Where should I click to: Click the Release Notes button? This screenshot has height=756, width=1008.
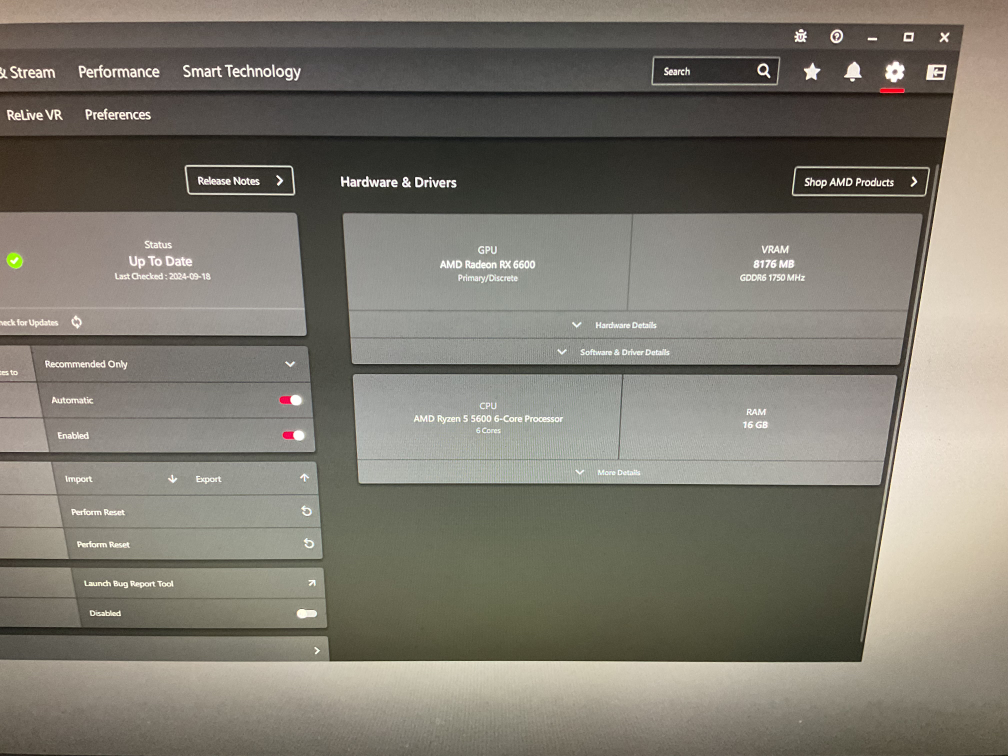[240, 181]
